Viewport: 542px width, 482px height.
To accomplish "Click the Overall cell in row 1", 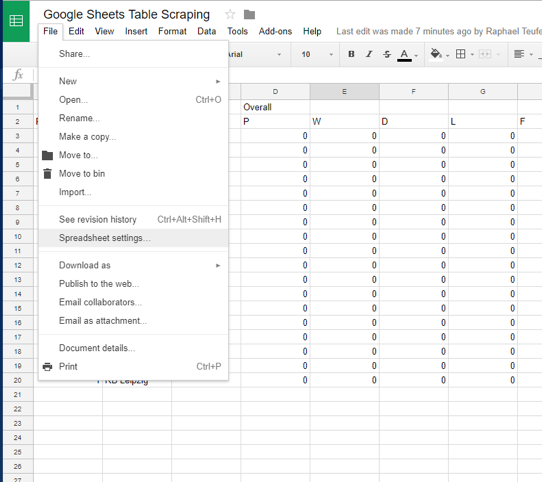I will [x=275, y=107].
